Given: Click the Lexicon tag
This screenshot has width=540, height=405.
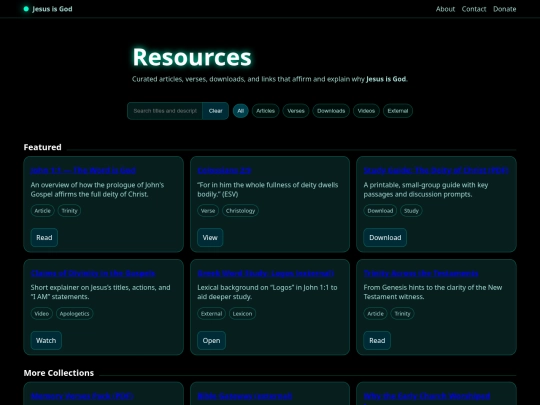Looking at the screenshot, I should coord(242,314).
